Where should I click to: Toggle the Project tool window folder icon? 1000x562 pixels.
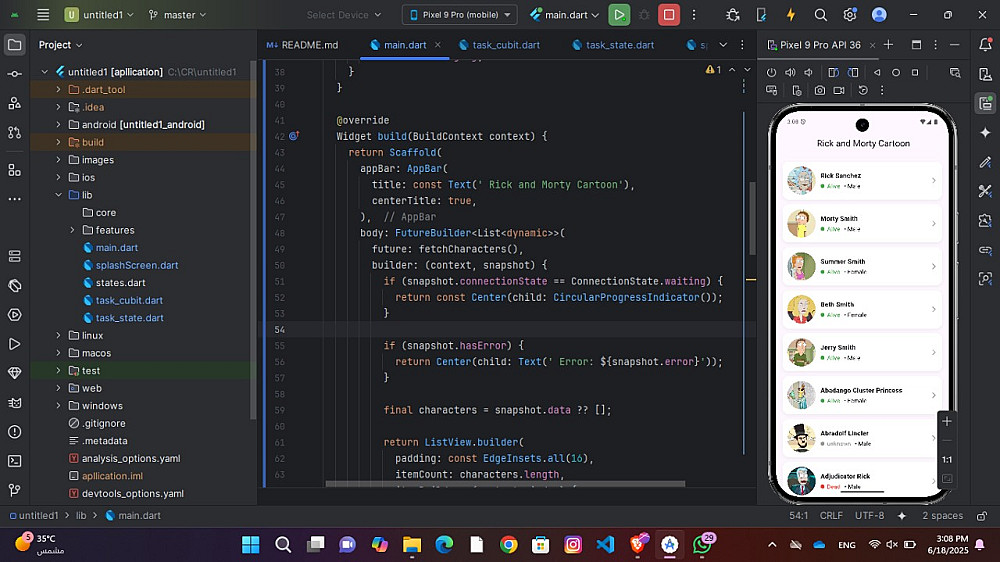tap(14, 45)
